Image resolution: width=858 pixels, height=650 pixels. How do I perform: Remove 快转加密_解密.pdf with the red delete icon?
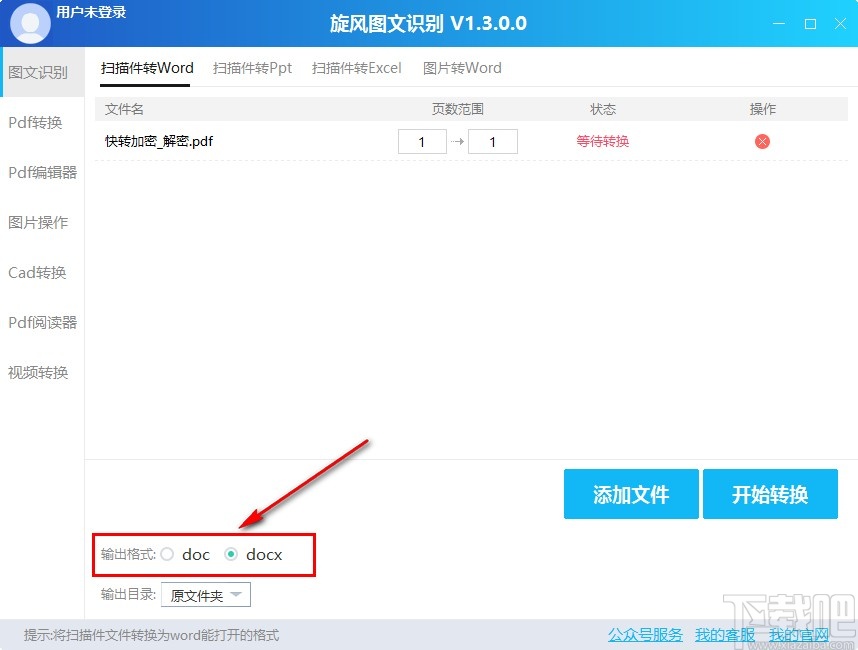tap(762, 141)
